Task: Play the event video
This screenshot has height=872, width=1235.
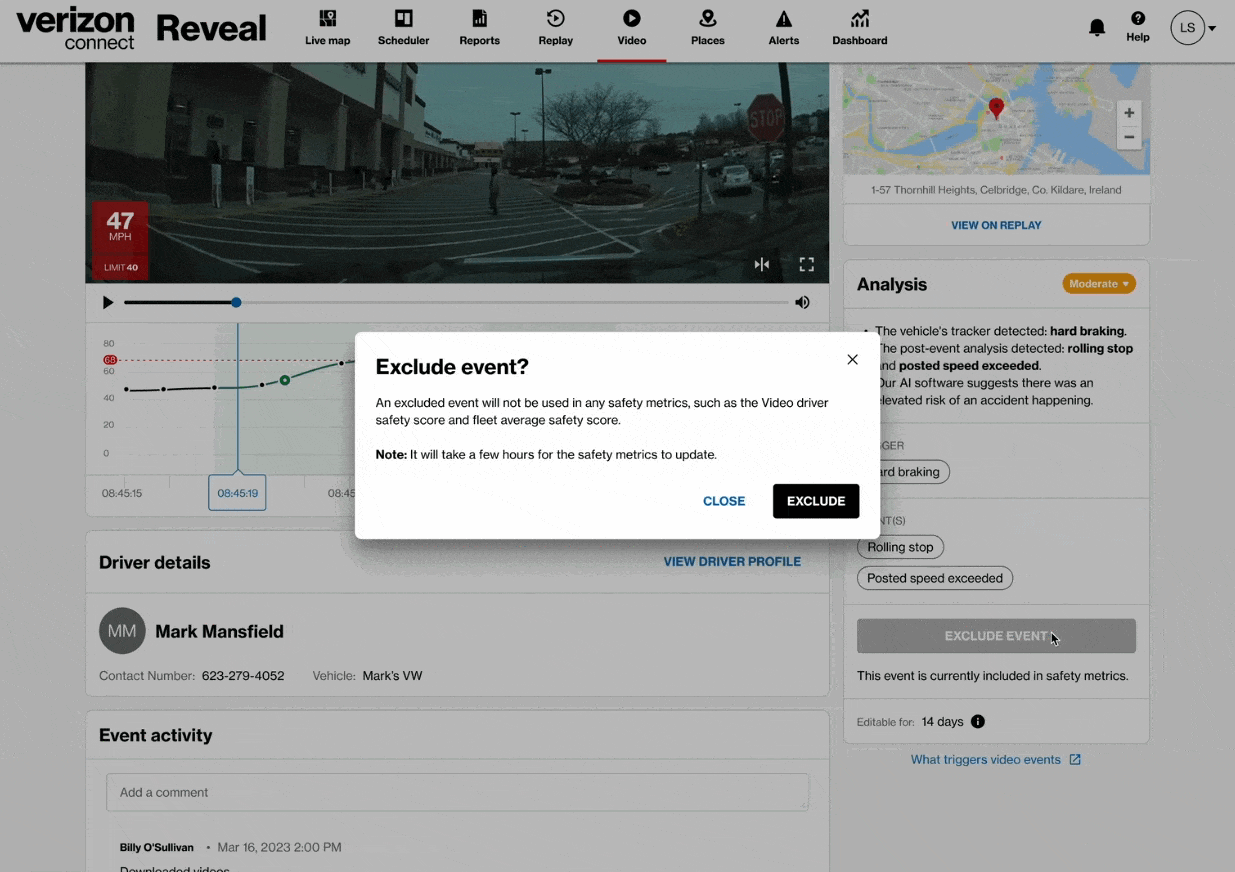Action: (108, 302)
